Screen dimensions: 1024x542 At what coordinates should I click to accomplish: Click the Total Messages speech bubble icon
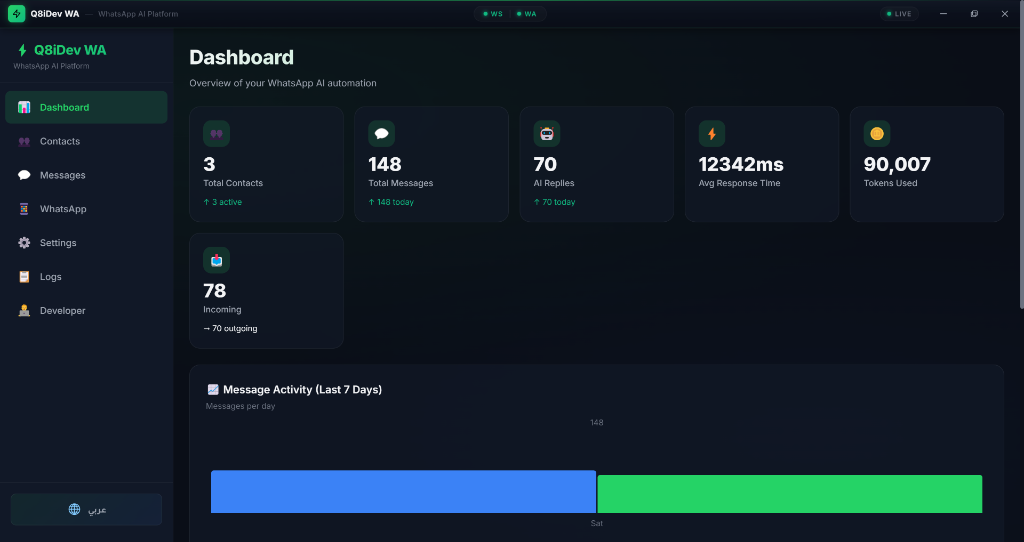(381, 134)
